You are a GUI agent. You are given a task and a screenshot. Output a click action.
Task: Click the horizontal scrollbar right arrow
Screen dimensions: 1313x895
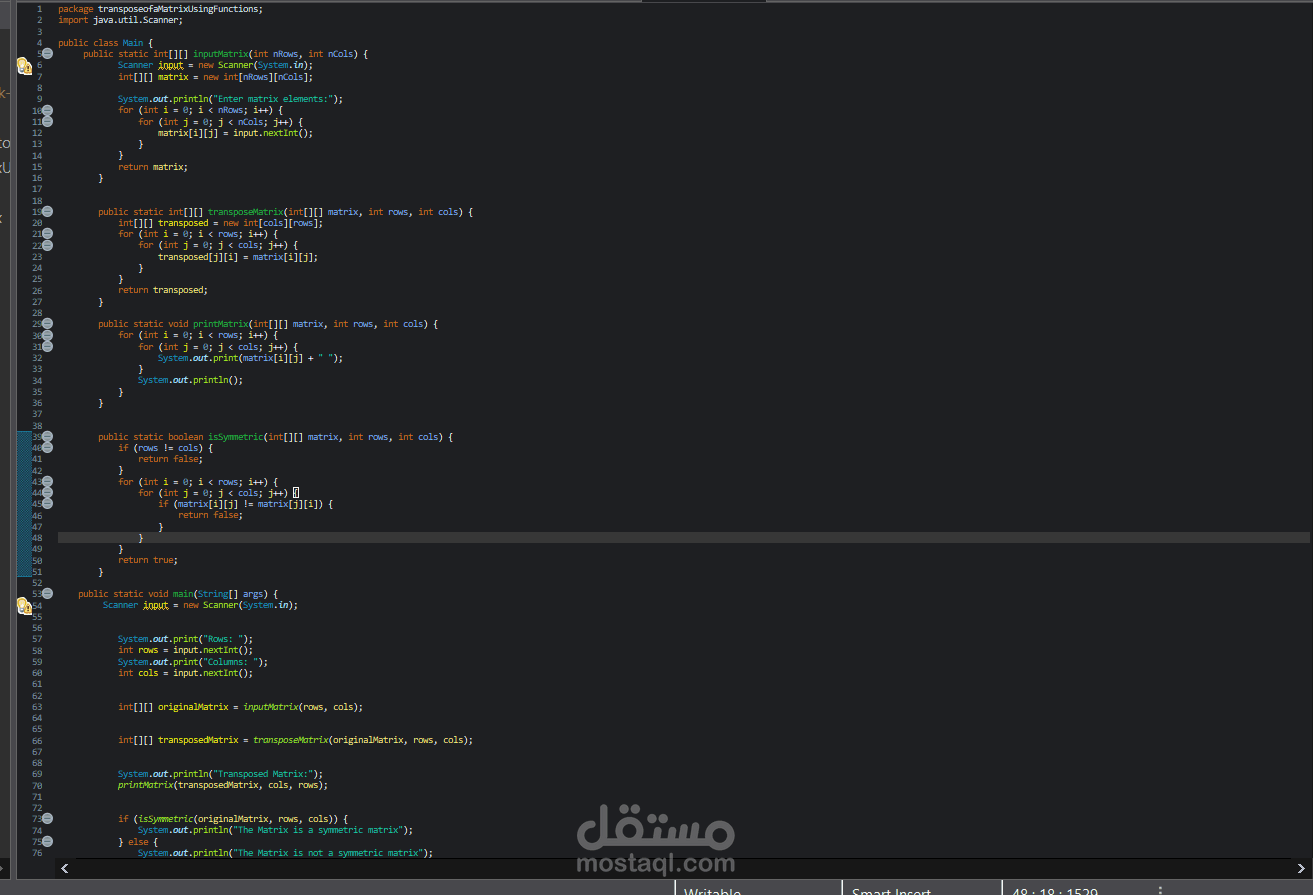(x=1300, y=868)
